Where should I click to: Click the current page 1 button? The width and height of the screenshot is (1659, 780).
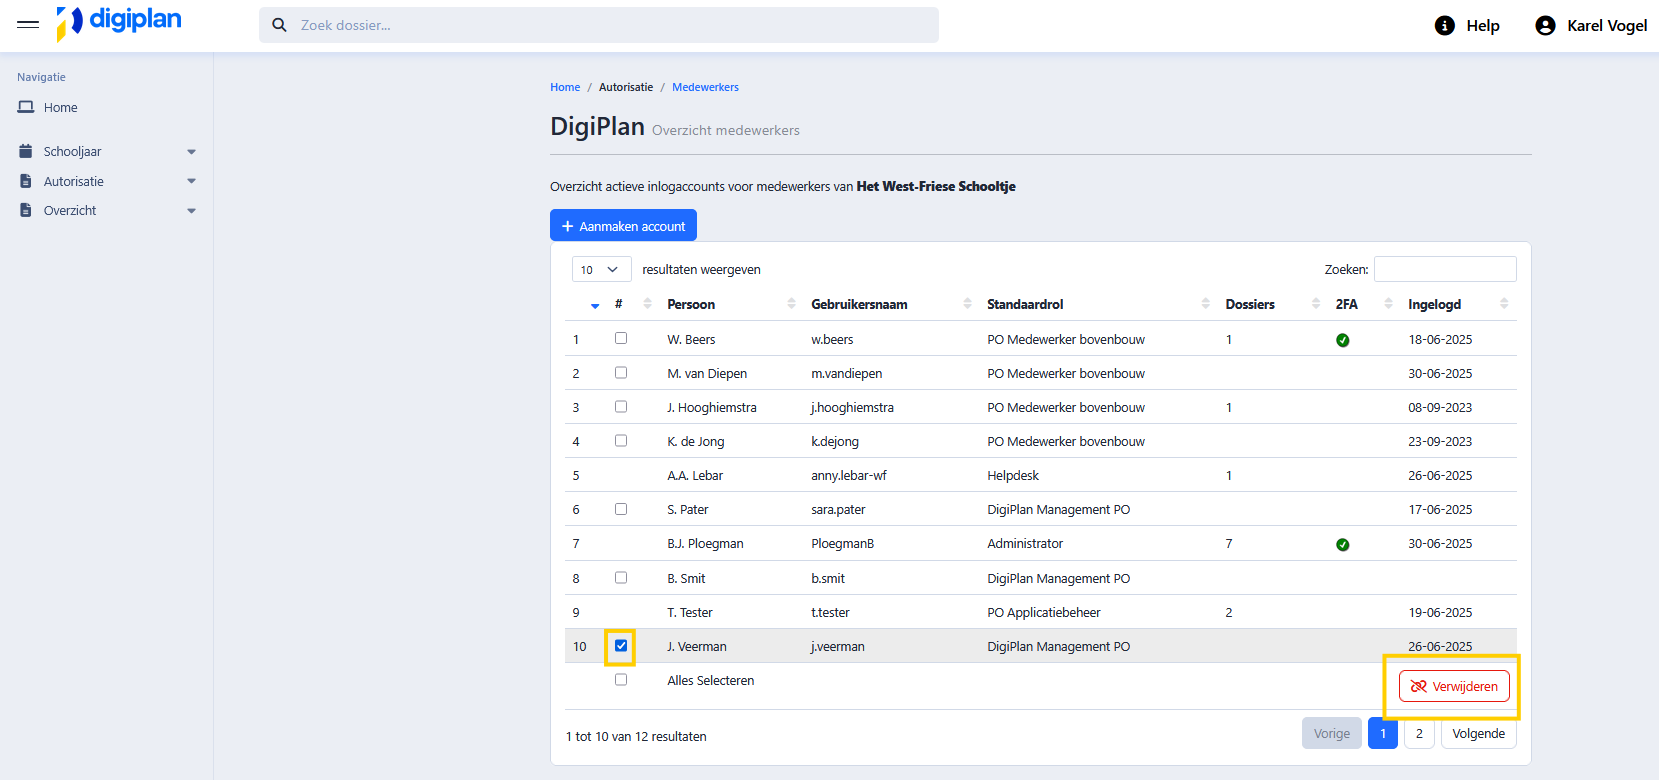(x=1383, y=733)
